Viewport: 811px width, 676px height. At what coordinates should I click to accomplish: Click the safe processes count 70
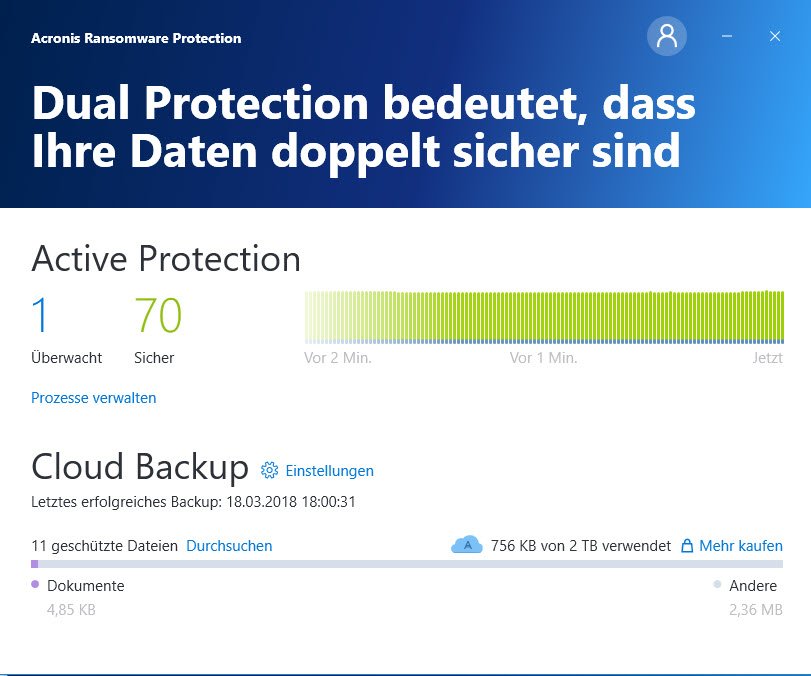(x=158, y=316)
